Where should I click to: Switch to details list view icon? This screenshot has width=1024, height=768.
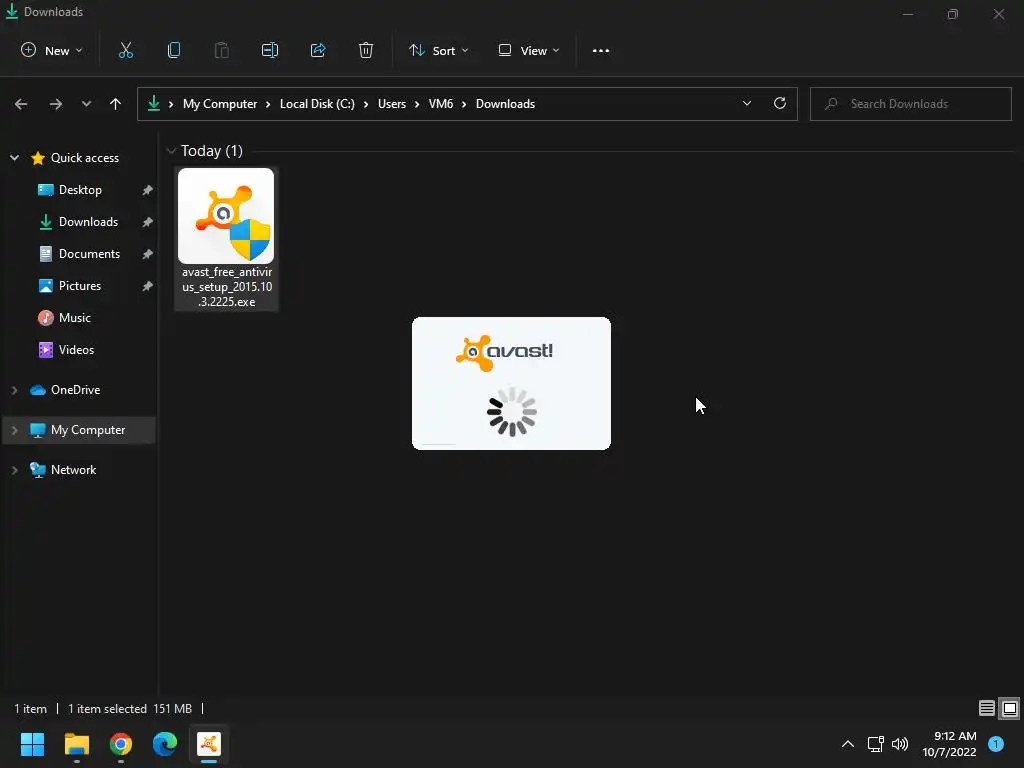click(x=987, y=708)
